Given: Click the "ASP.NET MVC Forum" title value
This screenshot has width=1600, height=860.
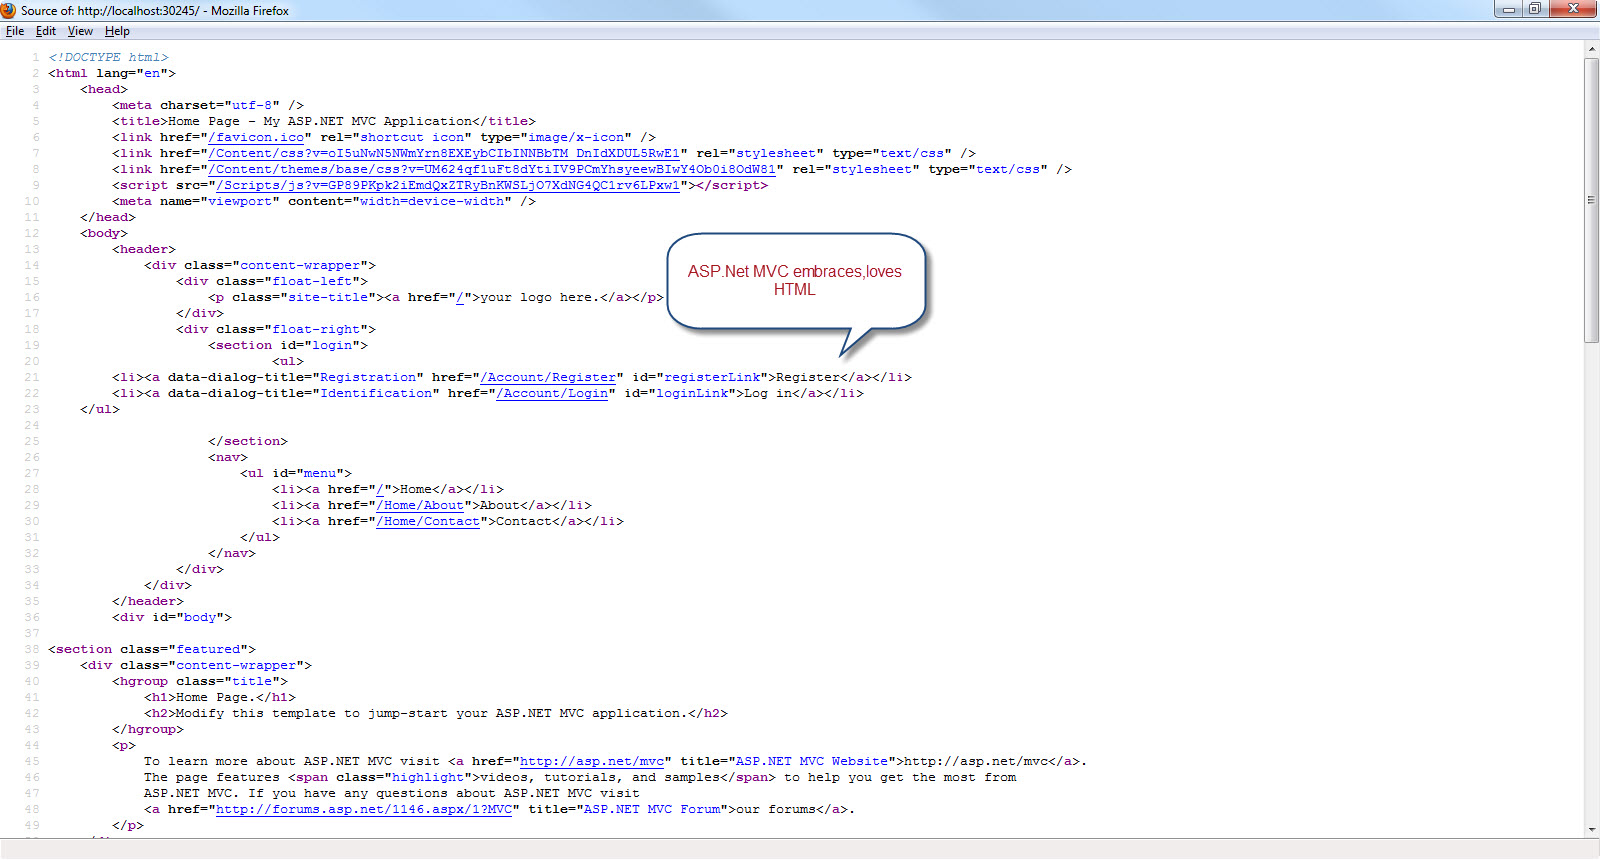Looking at the screenshot, I should click(x=652, y=809).
